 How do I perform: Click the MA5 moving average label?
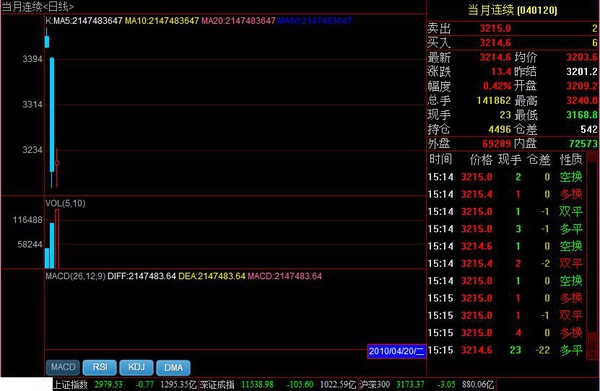coord(88,21)
